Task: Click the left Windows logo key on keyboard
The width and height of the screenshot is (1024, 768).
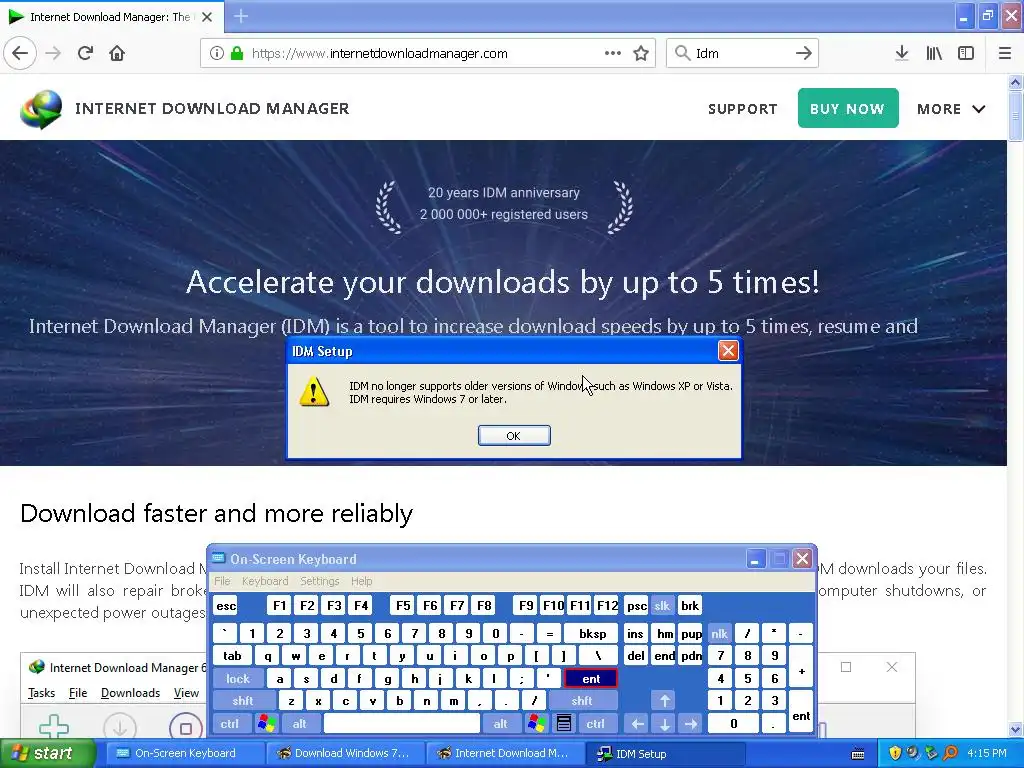Action: [x=266, y=724]
